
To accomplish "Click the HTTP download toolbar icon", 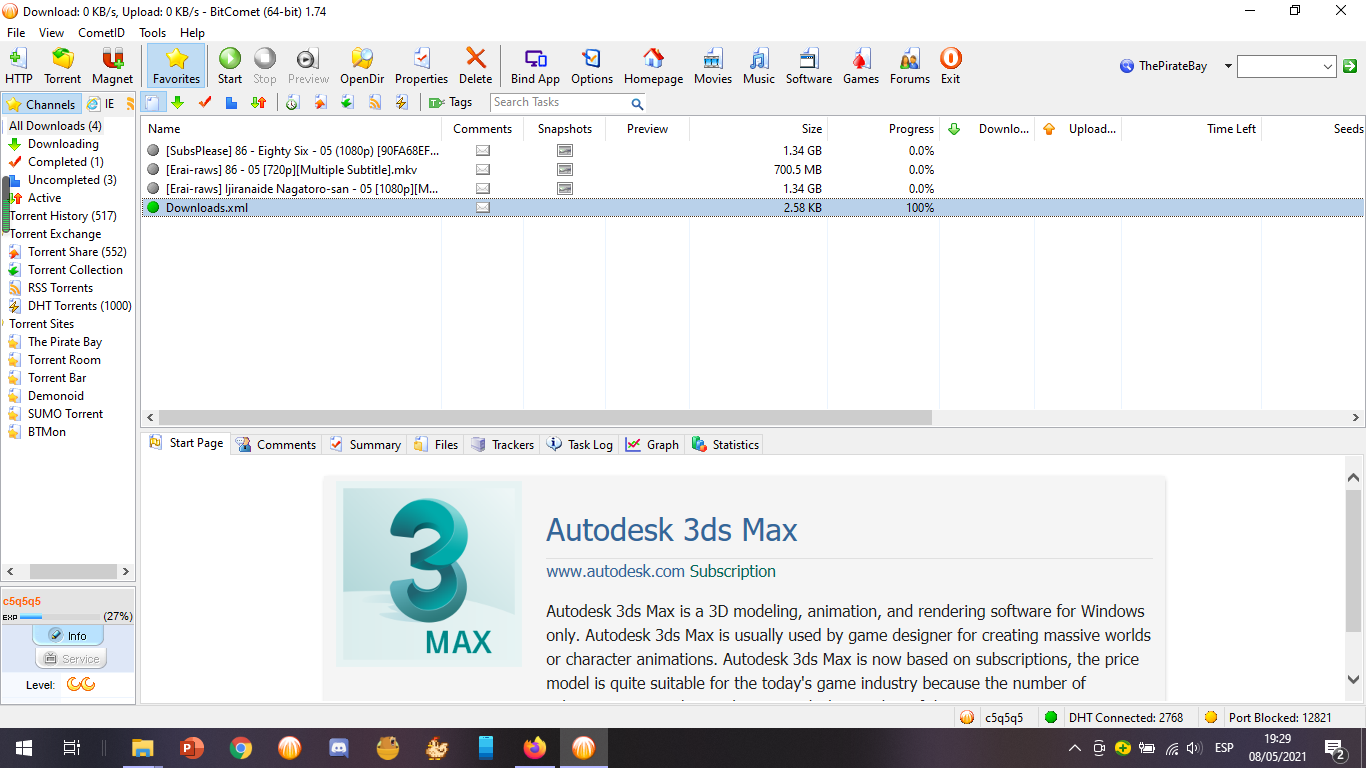I will 18,66.
